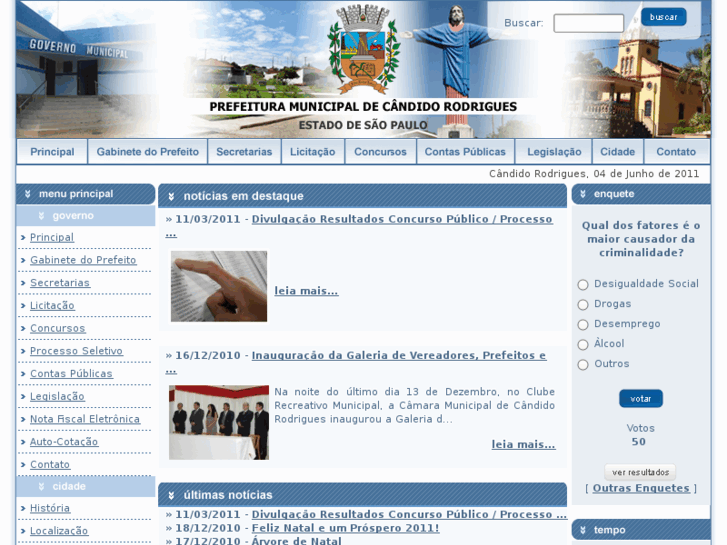This screenshot has width=727, height=545.
Task: Click the Votos count 50
Action: coord(638,442)
